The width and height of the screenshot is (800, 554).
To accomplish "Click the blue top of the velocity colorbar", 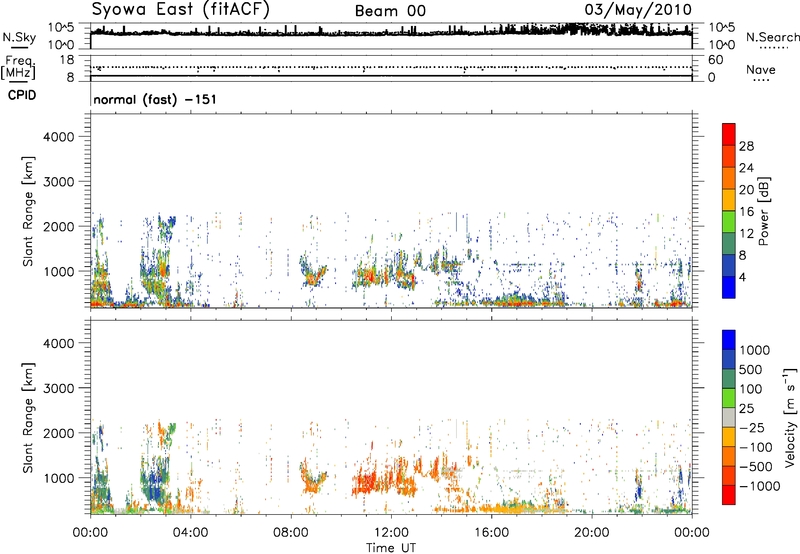I will pos(729,340).
